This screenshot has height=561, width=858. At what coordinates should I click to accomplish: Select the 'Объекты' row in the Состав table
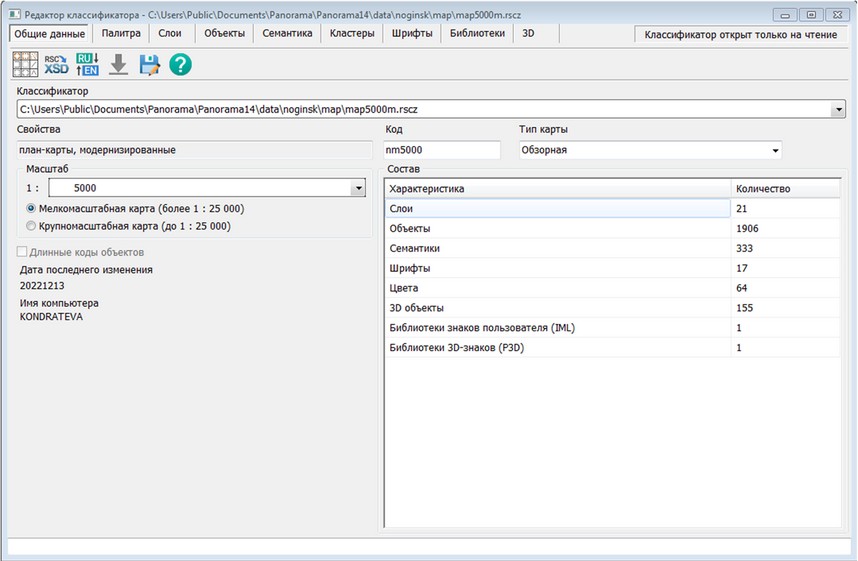(556, 228)
